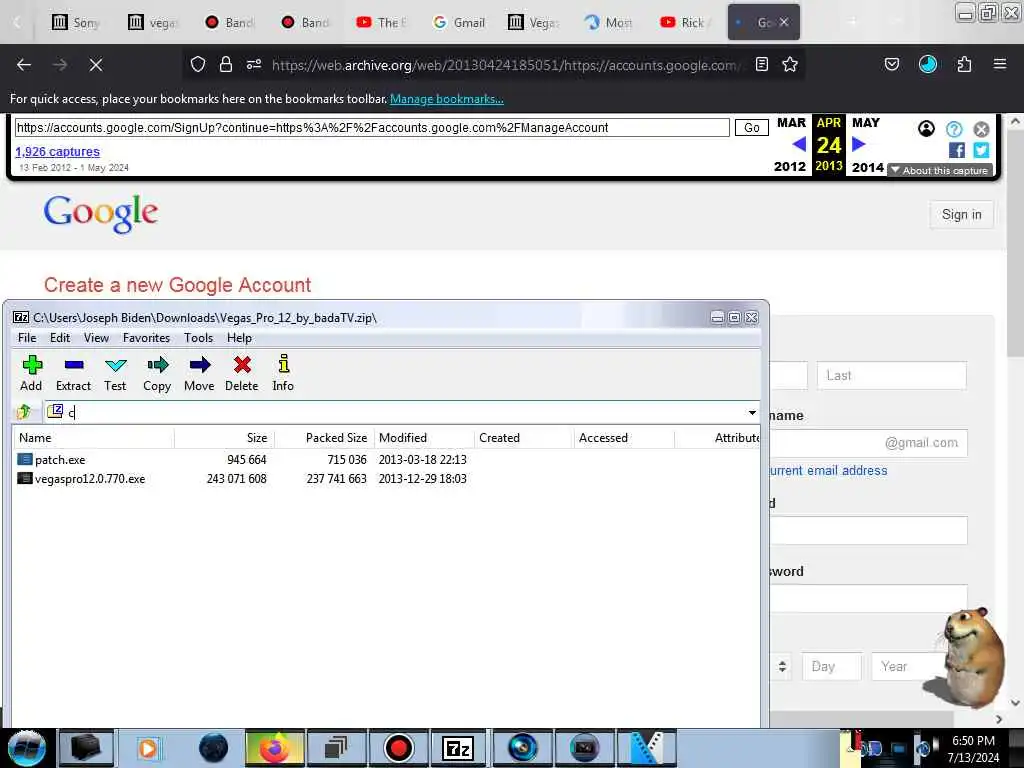Click the taskbar clock showing 6:50 PM

973,748
